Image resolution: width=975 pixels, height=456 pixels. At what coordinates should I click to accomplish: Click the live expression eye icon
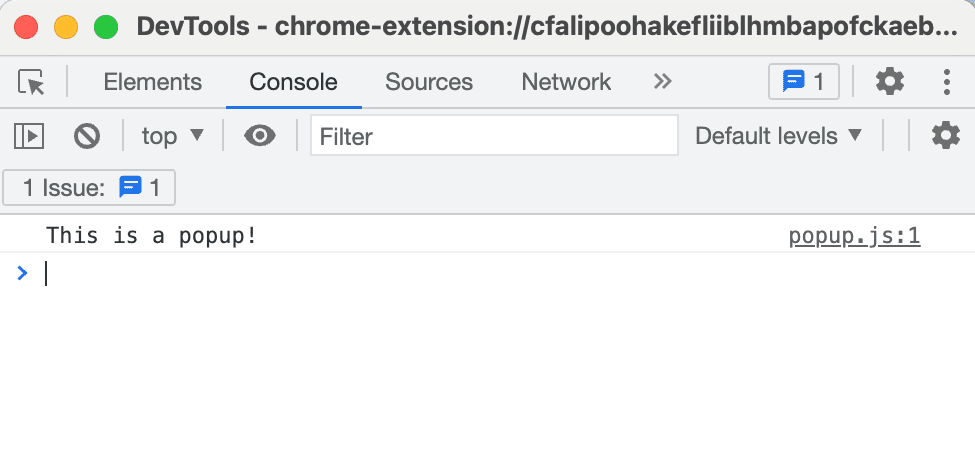pyautogui.click(x=260, y=135)
